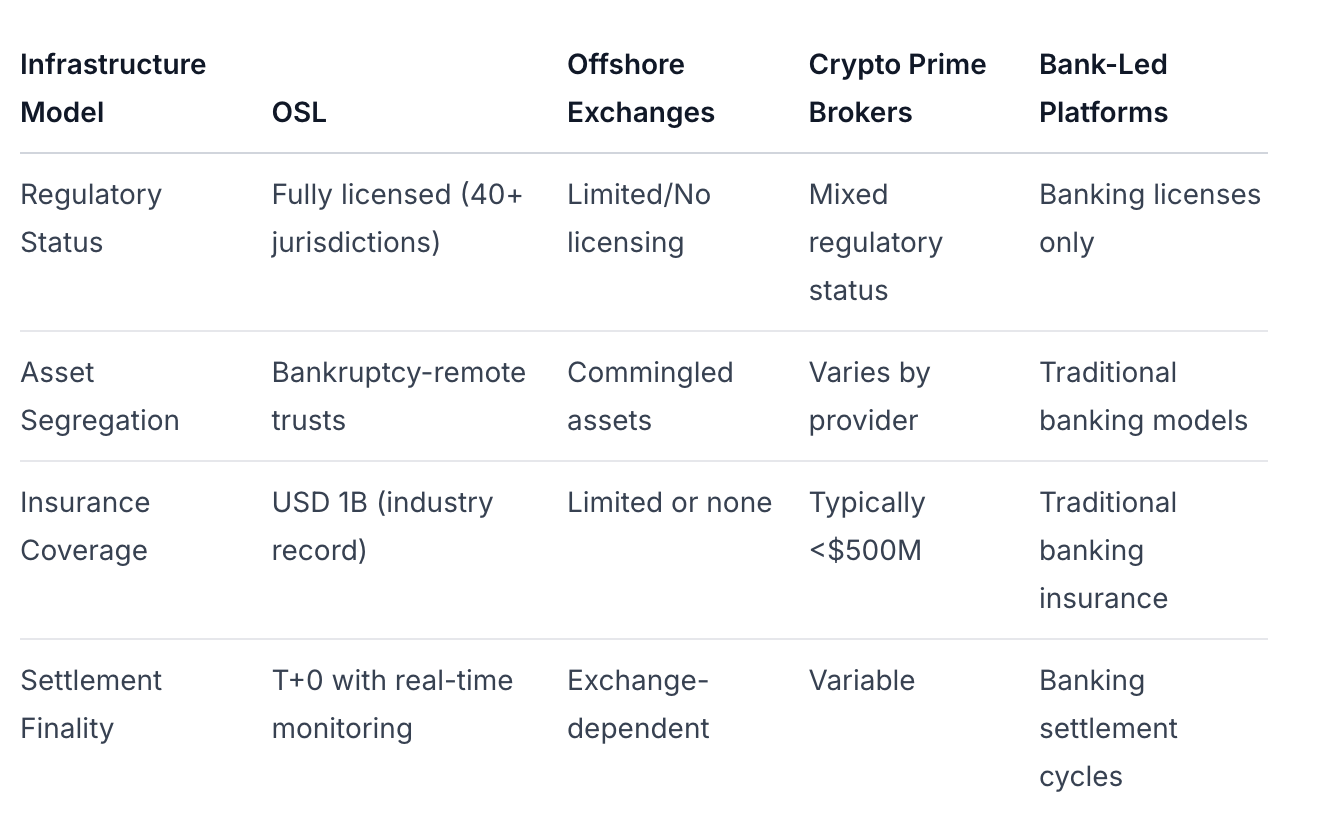Select the "Offshore Exchanges" column header

point(640,88)
